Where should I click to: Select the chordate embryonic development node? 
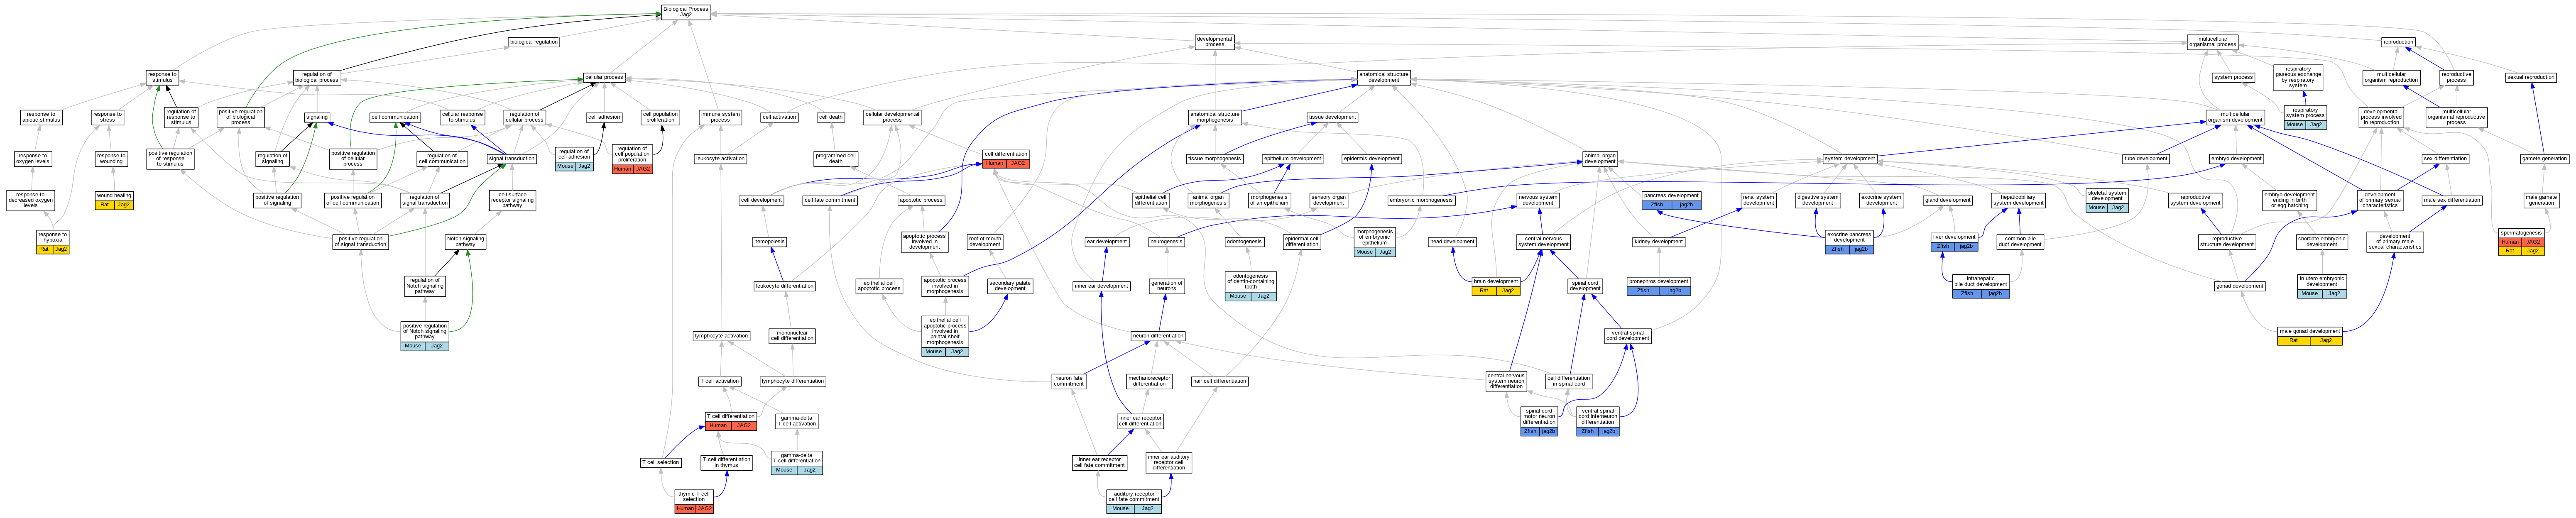pos(2321,241)
